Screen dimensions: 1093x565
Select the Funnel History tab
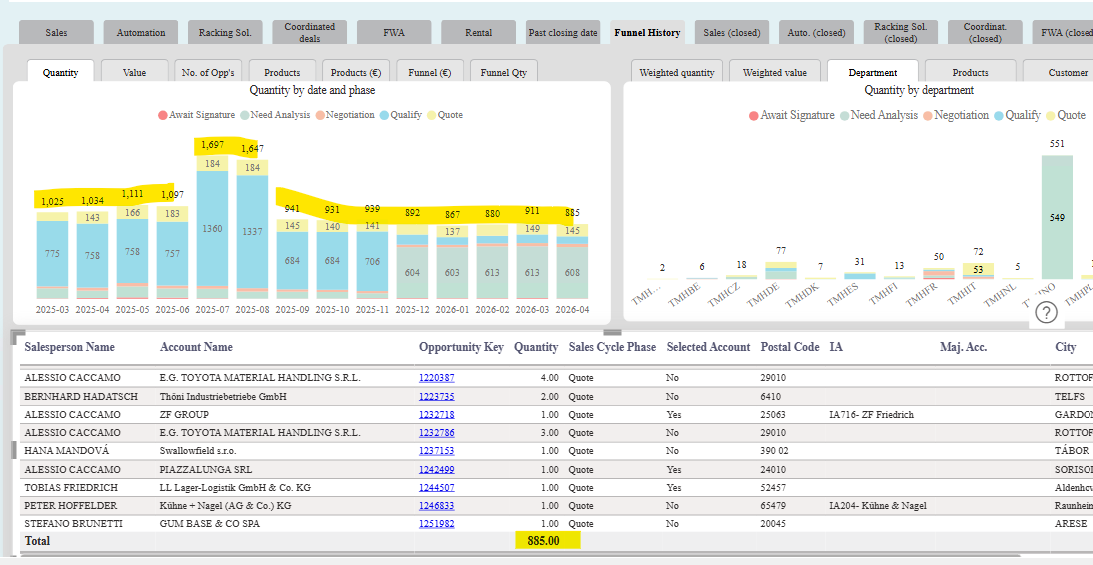(x=648, y=33)
